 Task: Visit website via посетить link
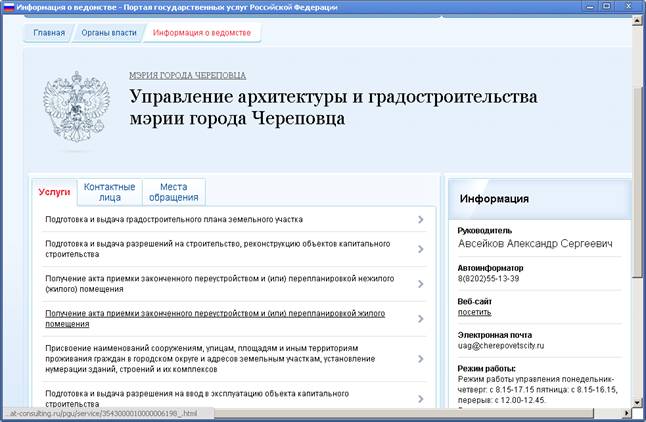click(474, 312)
